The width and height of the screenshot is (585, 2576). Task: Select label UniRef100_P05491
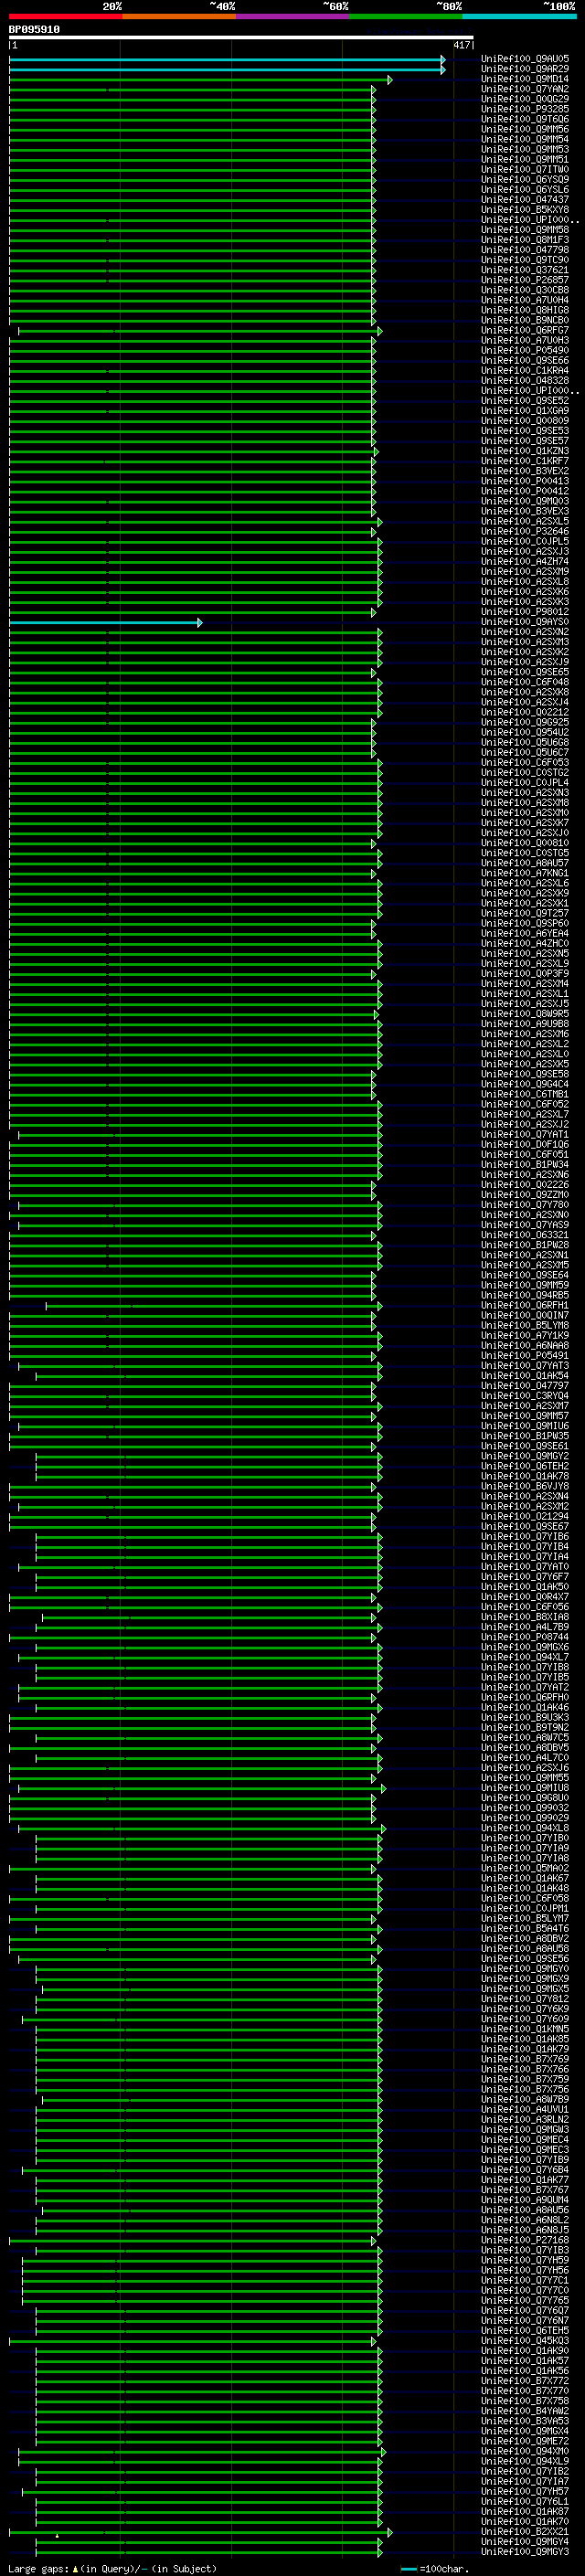coord(525,1355)
